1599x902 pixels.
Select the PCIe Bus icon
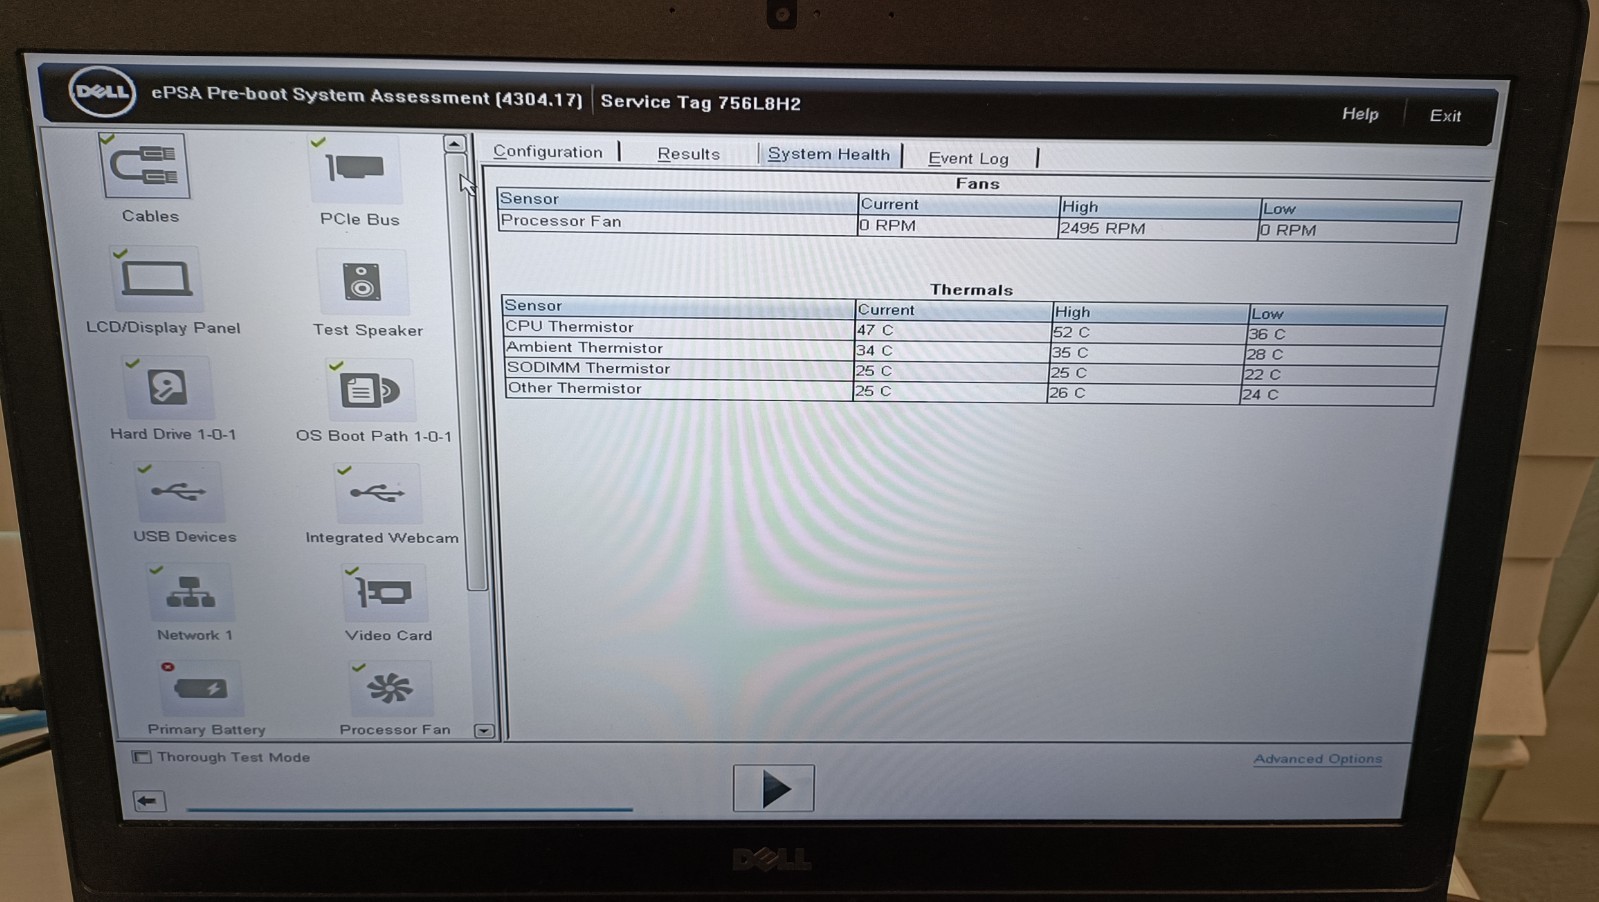coord(357,169)
